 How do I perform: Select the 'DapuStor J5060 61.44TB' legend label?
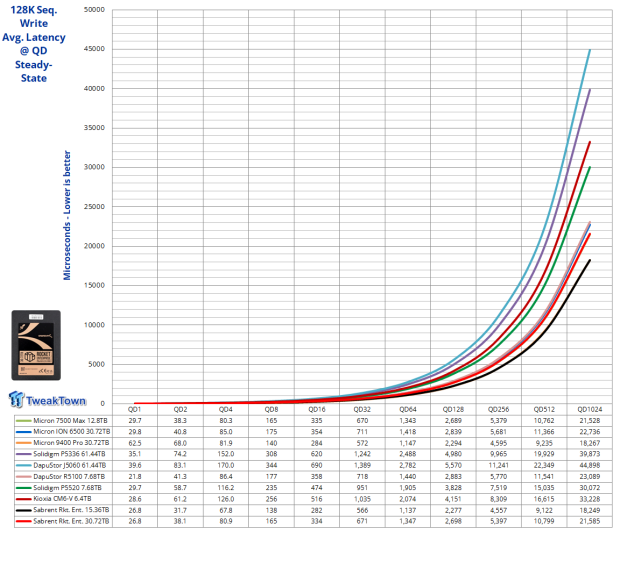tap(70, 465)
